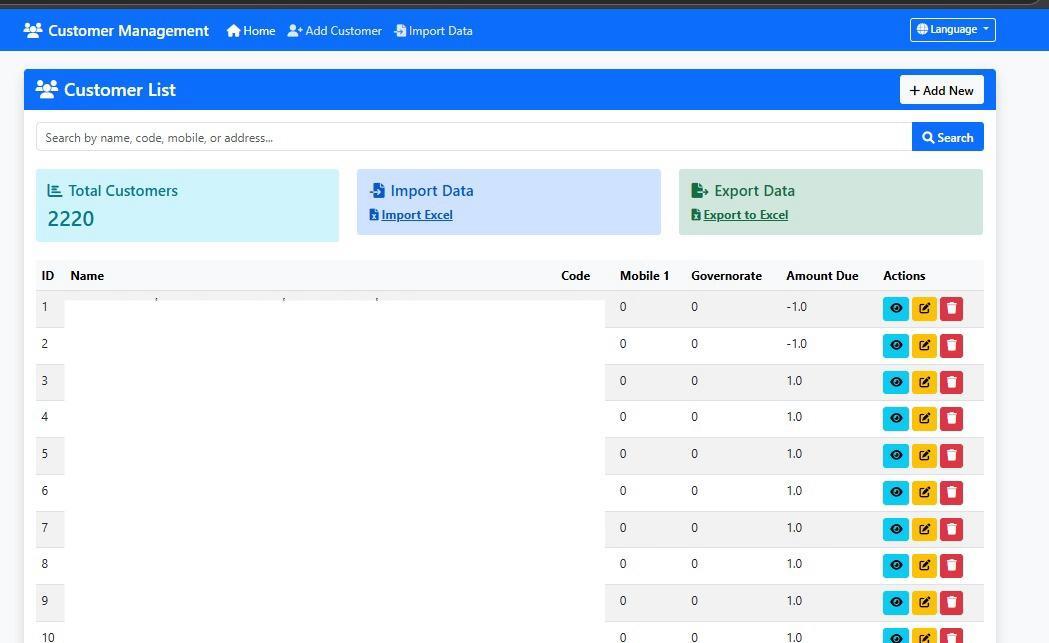Screen dimensions: 1049x643
Task: Click the Customer Management brand logo
Action: coord(116,31)
